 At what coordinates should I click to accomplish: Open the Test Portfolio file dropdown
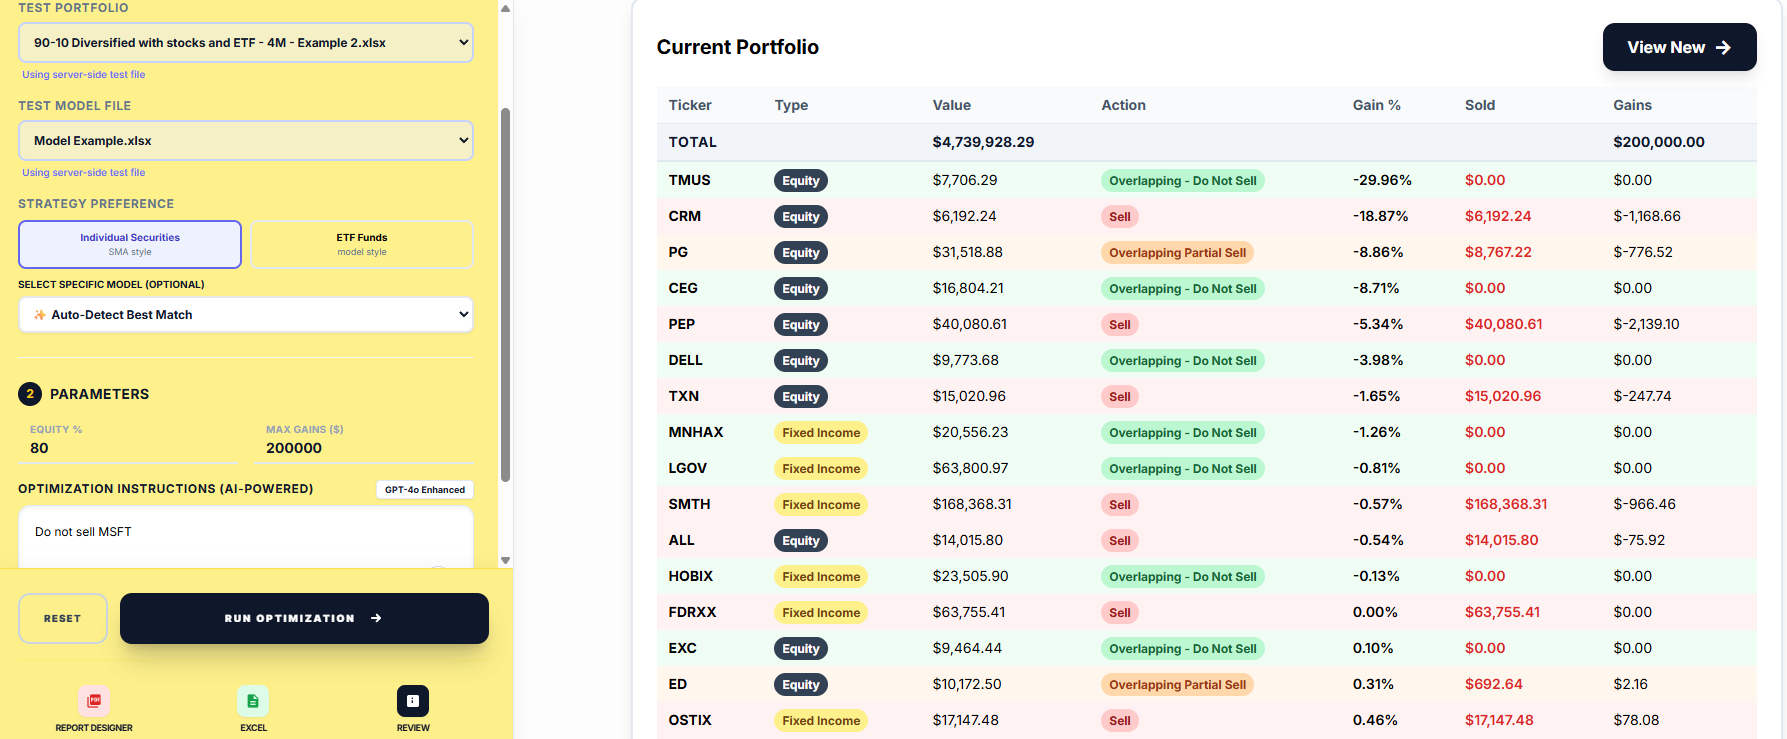pyautogui.click(x=246, y=43)
